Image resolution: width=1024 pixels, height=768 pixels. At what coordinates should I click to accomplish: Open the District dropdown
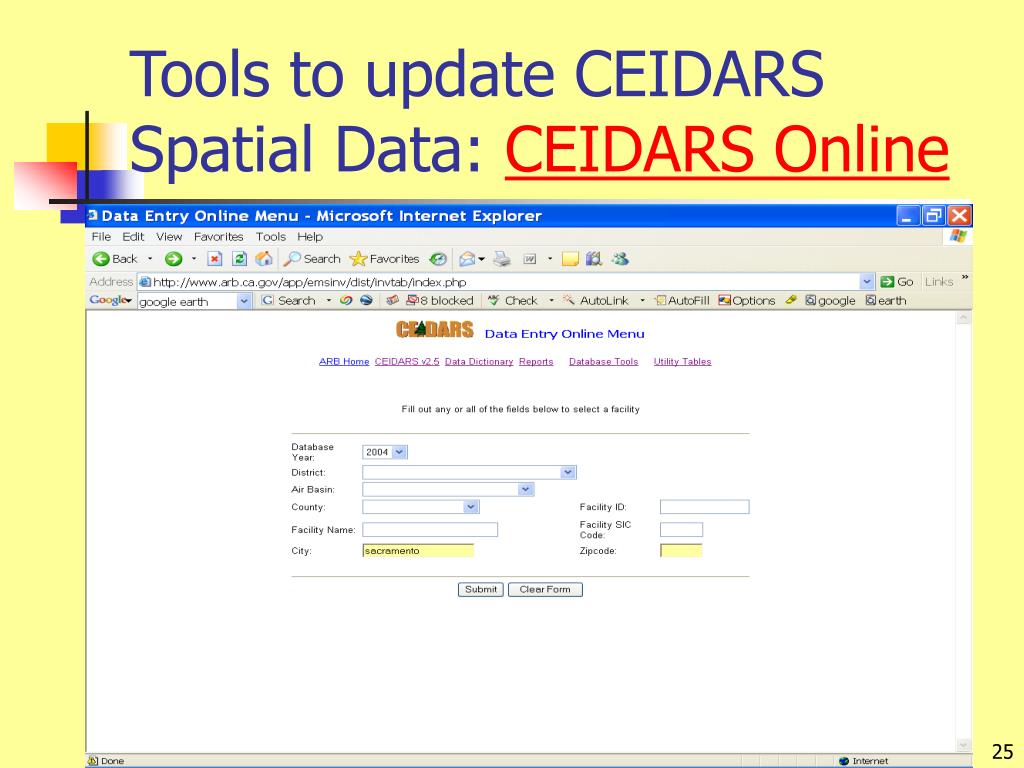point(470,472)
